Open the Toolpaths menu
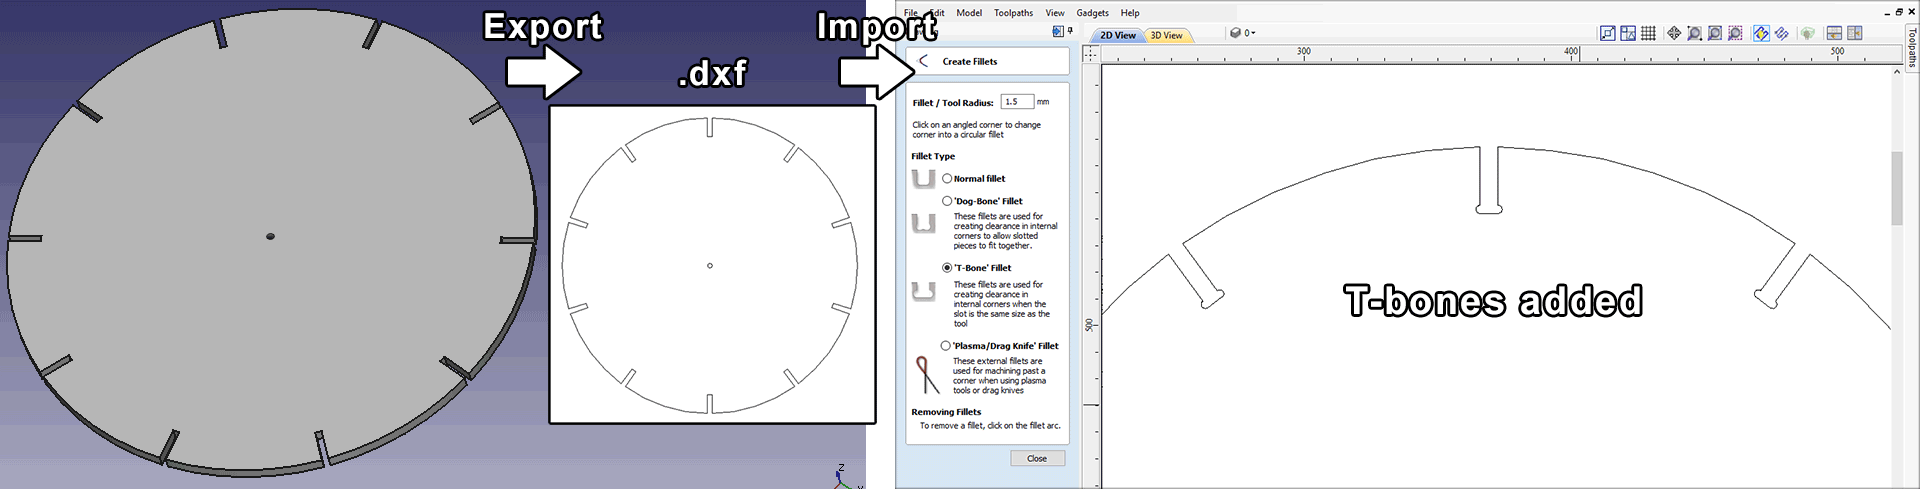Image resolution: width=1920 pixels, height=489 pixels. coord(1013,13)
